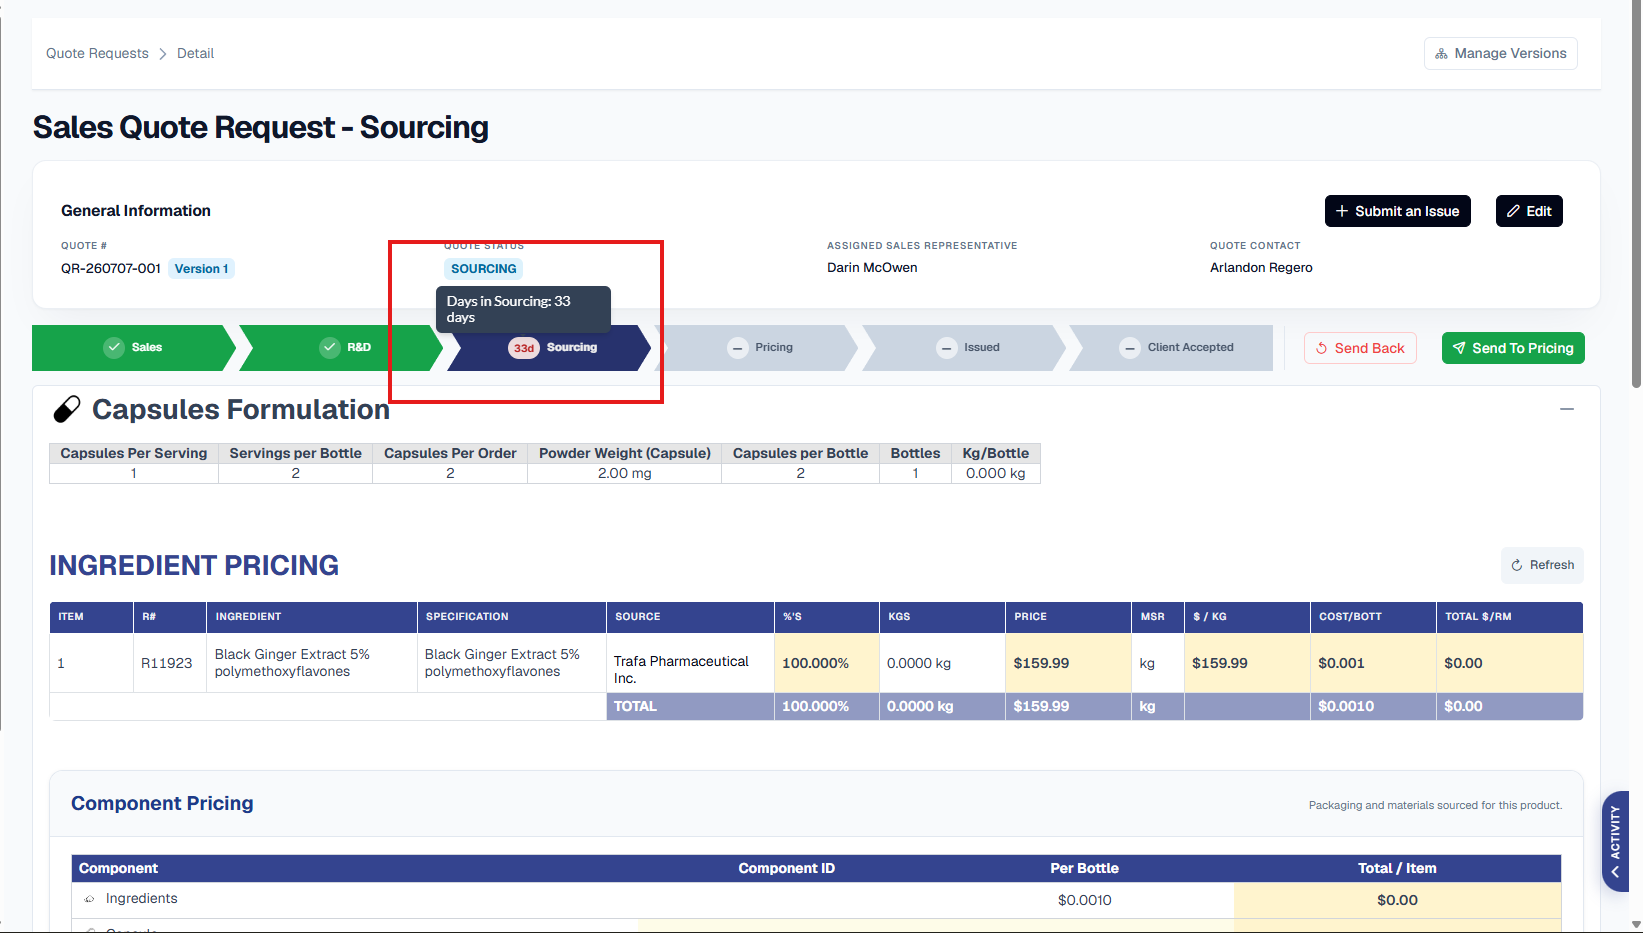Click Submit an Issue button
1643x933 pixels.
1397,211
